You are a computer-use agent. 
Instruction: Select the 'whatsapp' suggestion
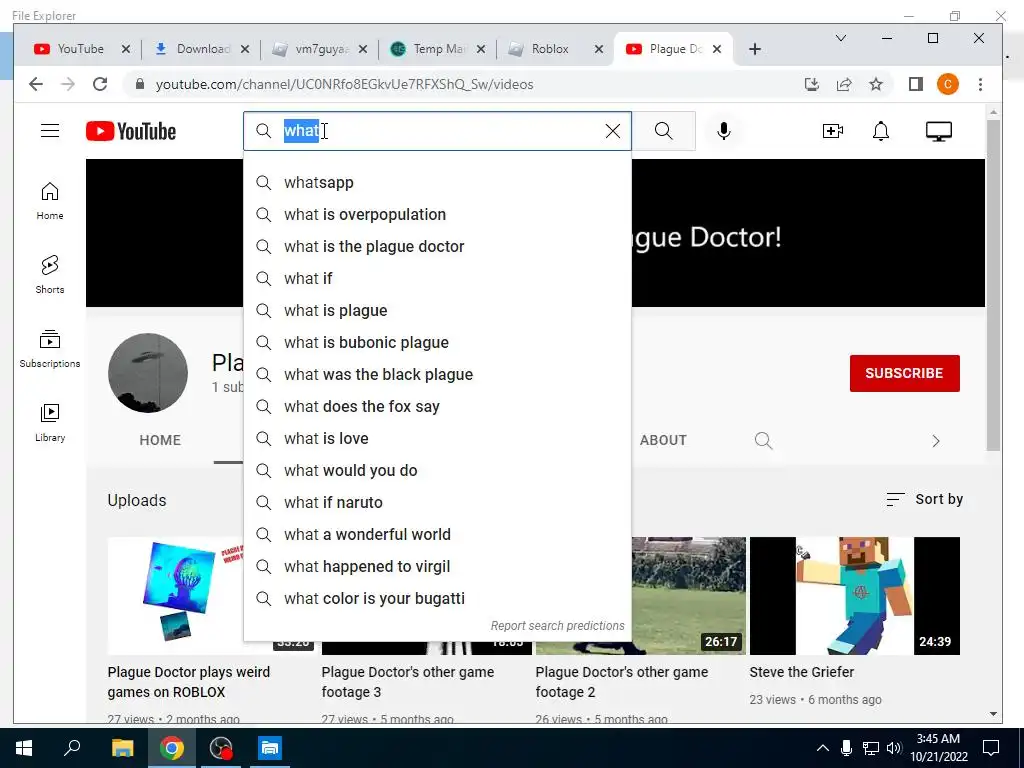pos(437,182)
